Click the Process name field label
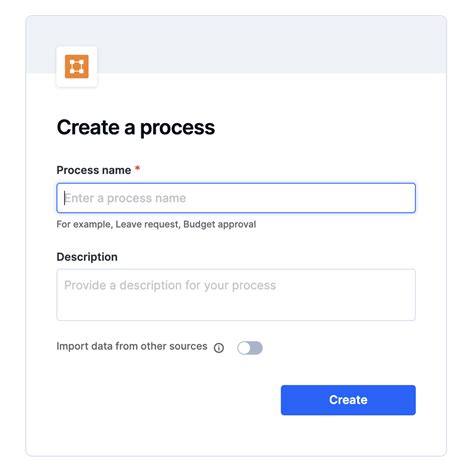Image resolution: width=474 pixels, height=476 pixels. click(x=94, y=170)
